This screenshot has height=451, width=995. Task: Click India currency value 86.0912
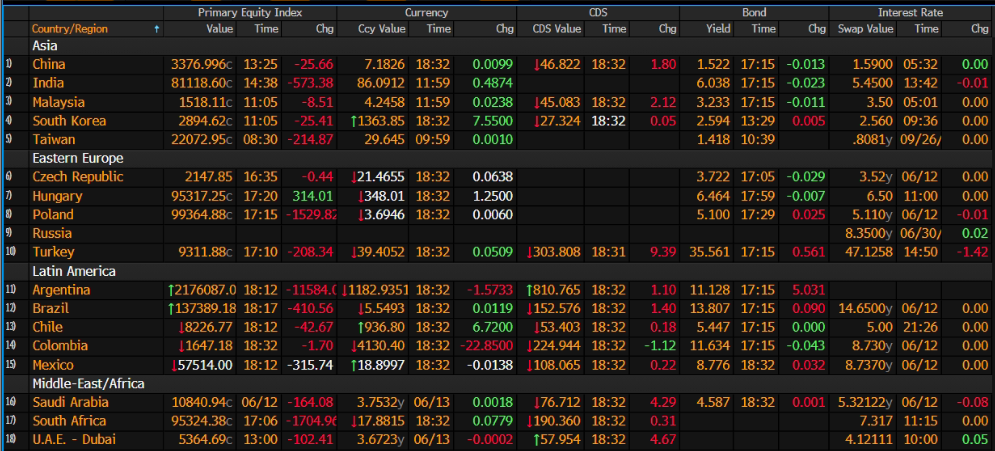pyautogui.click(x=381, y=83)
